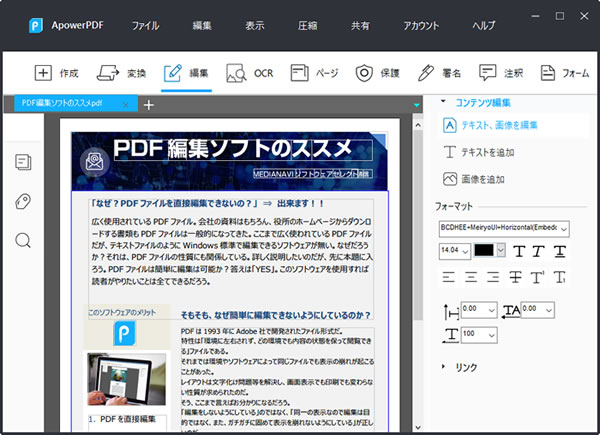Viewport: 600px width, 435px height.
Task: Click the document scrollbar down arrow
Action: point(418,427)
